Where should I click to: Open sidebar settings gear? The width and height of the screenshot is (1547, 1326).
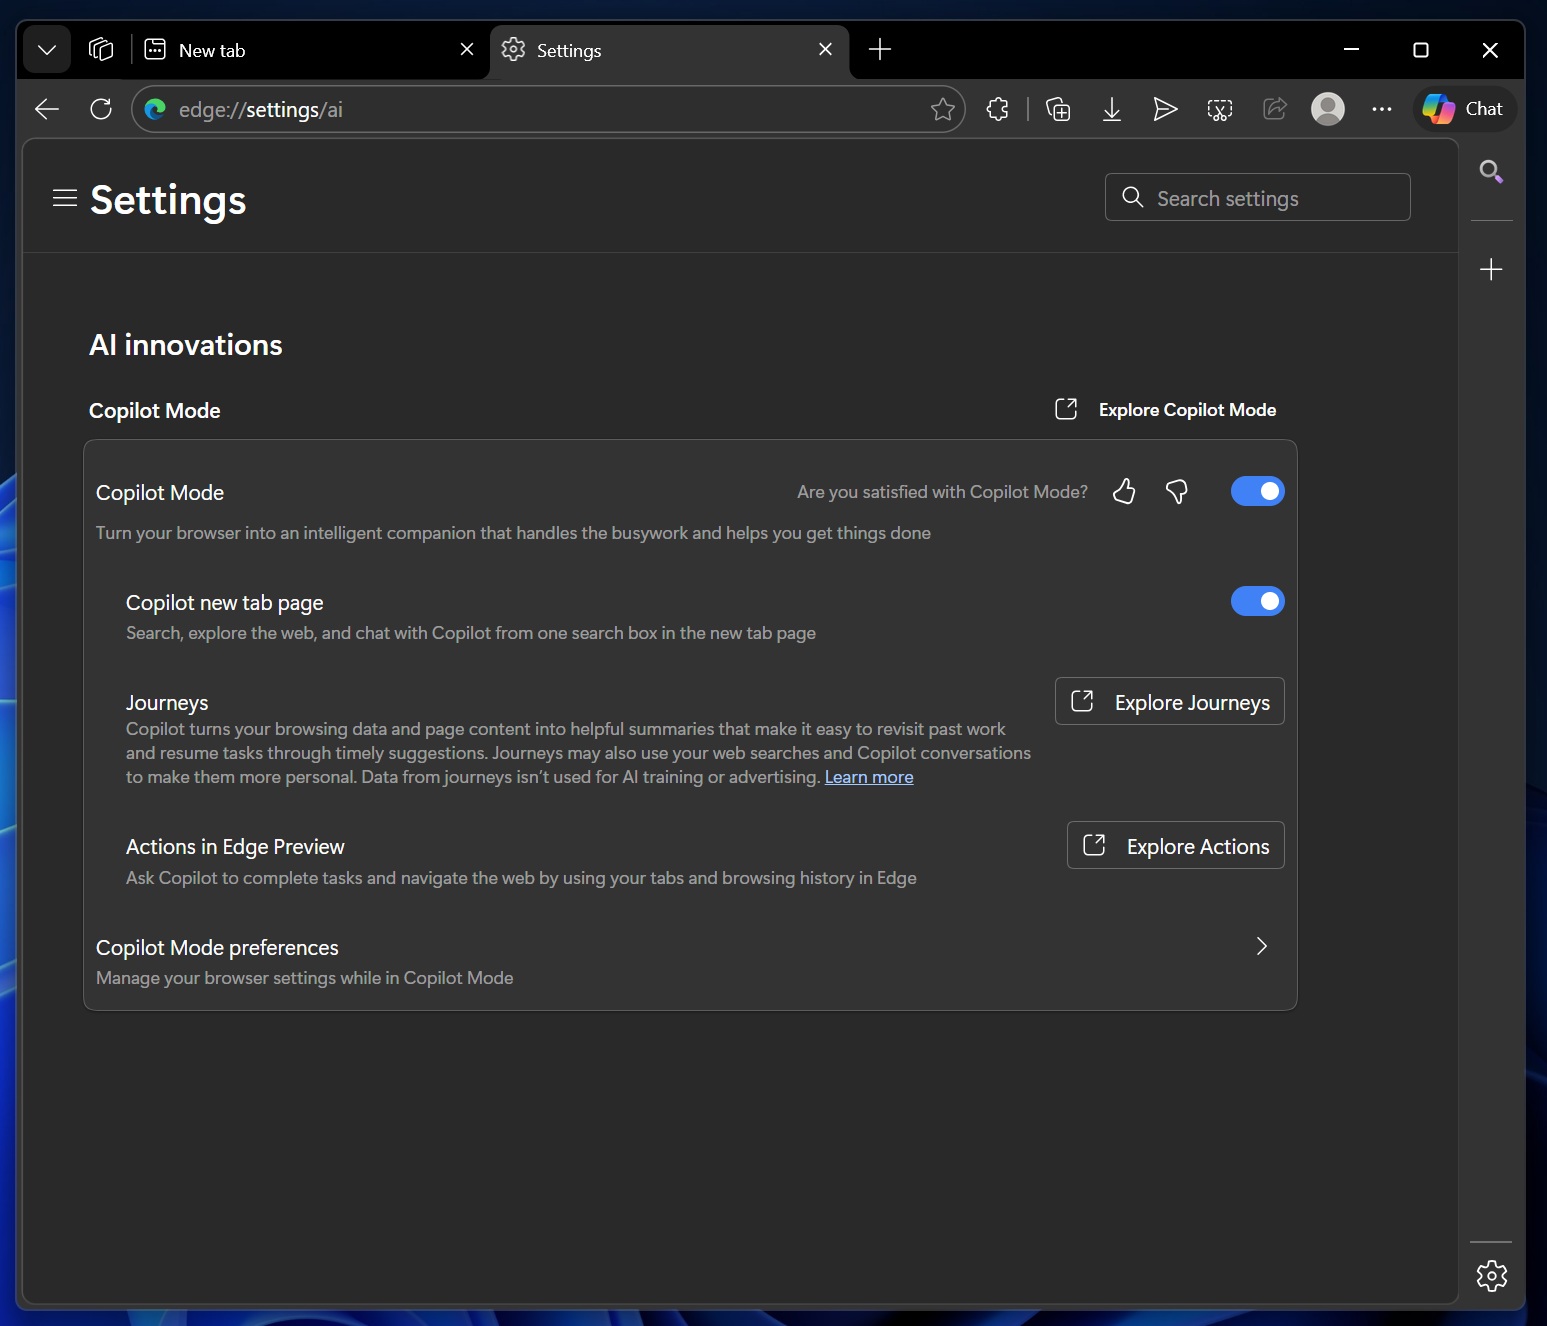[1491, 1276]
